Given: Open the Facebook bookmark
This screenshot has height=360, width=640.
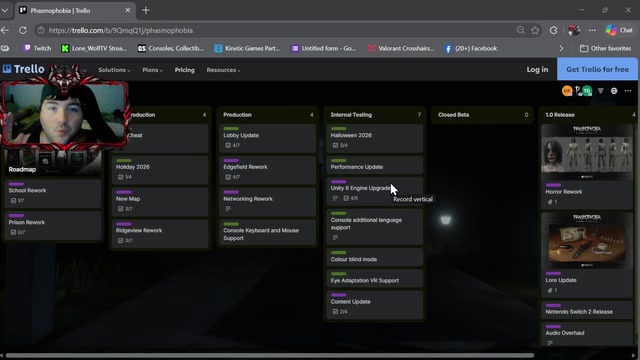Looking at the screenshot, I should tap(471, 48).
